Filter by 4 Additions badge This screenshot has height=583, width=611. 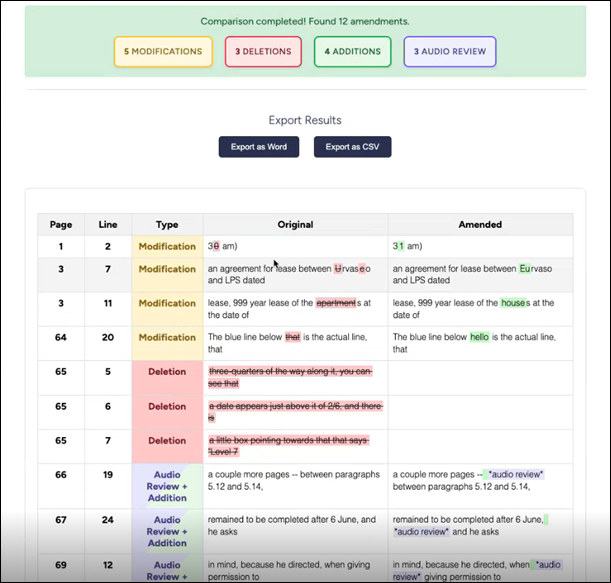point(353,51)
